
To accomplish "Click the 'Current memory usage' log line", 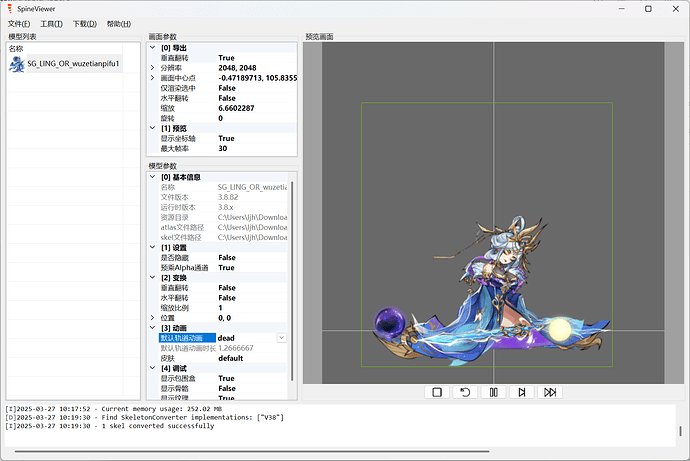I will pyautogui.click(x=114, y=409).
